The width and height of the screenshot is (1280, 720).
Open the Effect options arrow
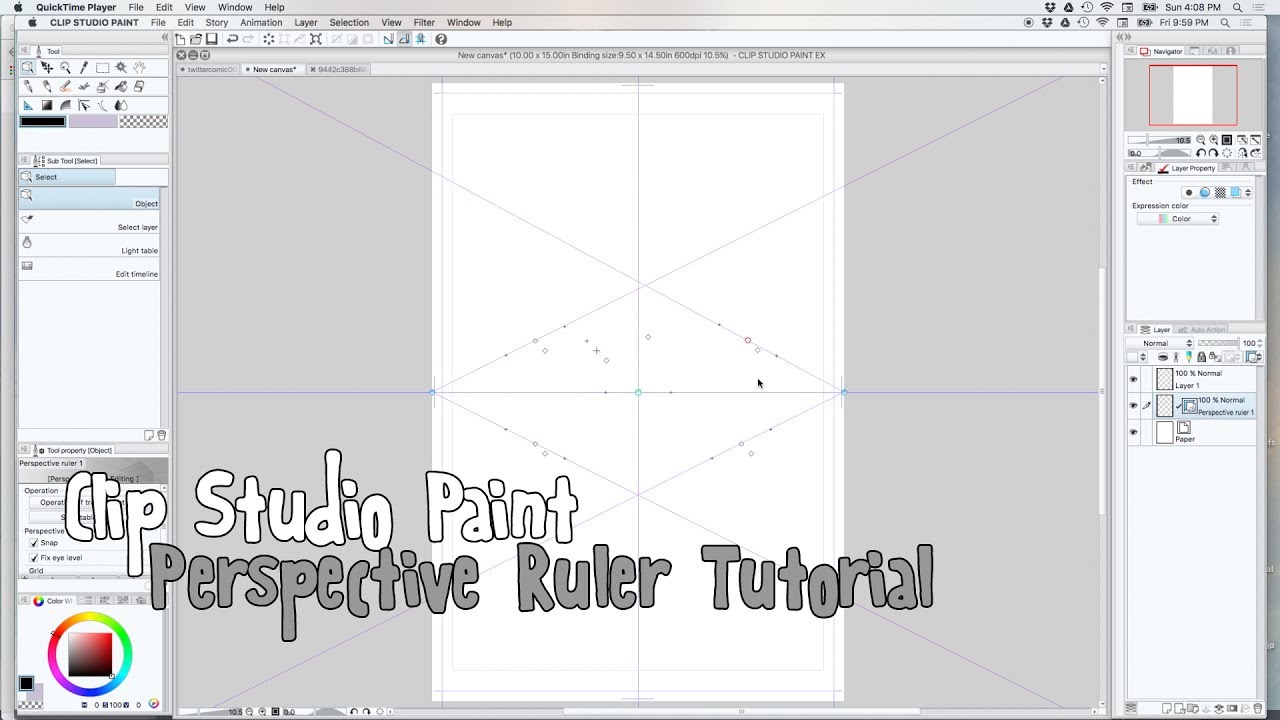tap(1247, 192)
